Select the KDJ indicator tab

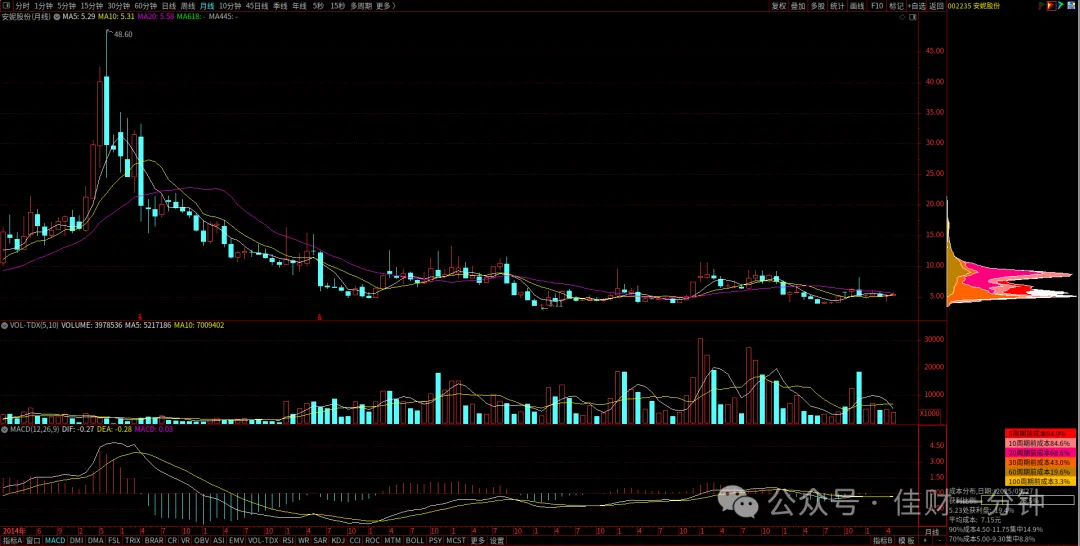(338, 540)
